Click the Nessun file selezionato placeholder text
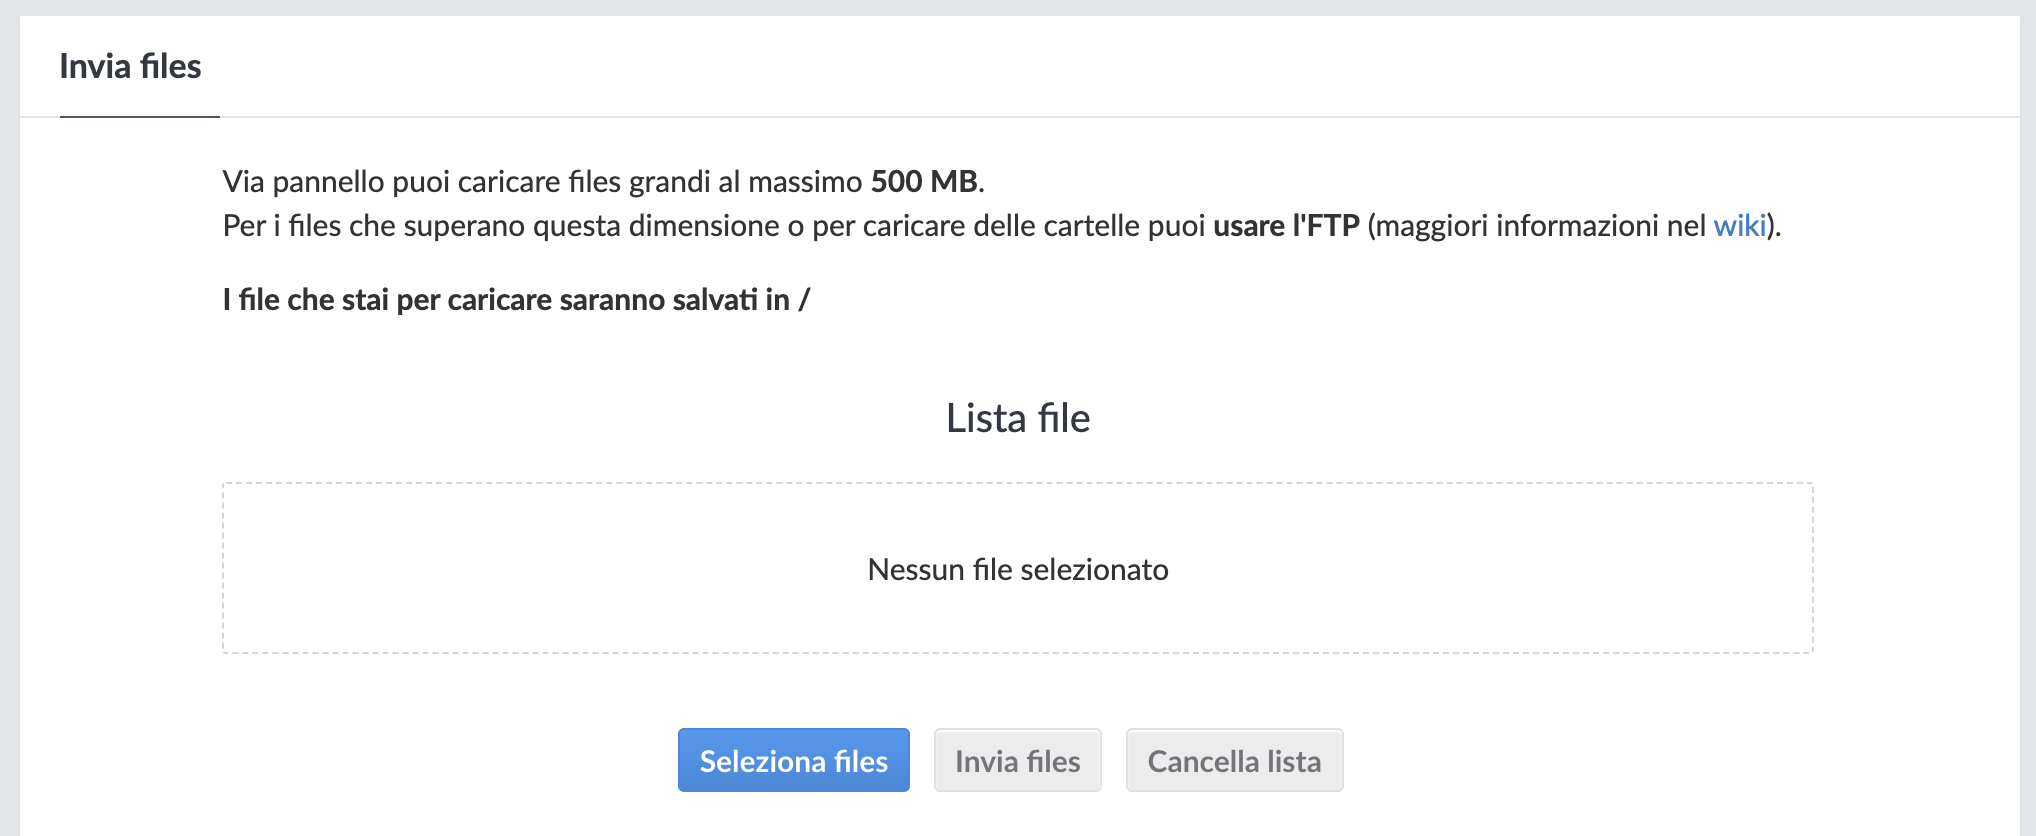Viewport: 2036px width, 836px height. (1018, 569)
